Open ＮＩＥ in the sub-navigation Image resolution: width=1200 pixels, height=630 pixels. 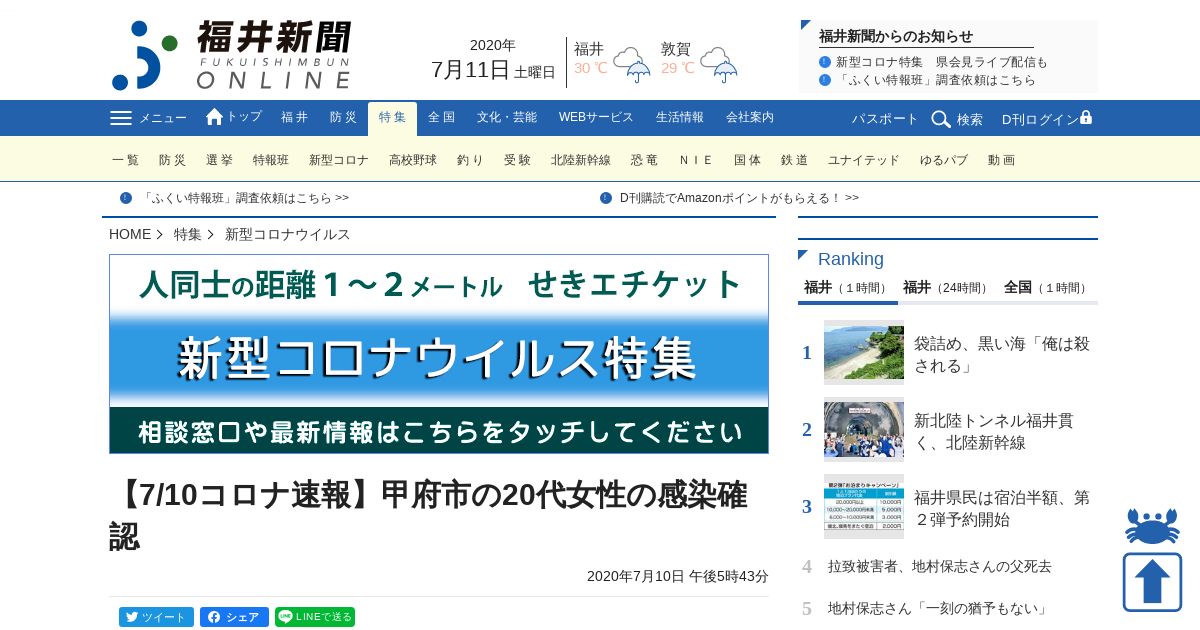697,160
